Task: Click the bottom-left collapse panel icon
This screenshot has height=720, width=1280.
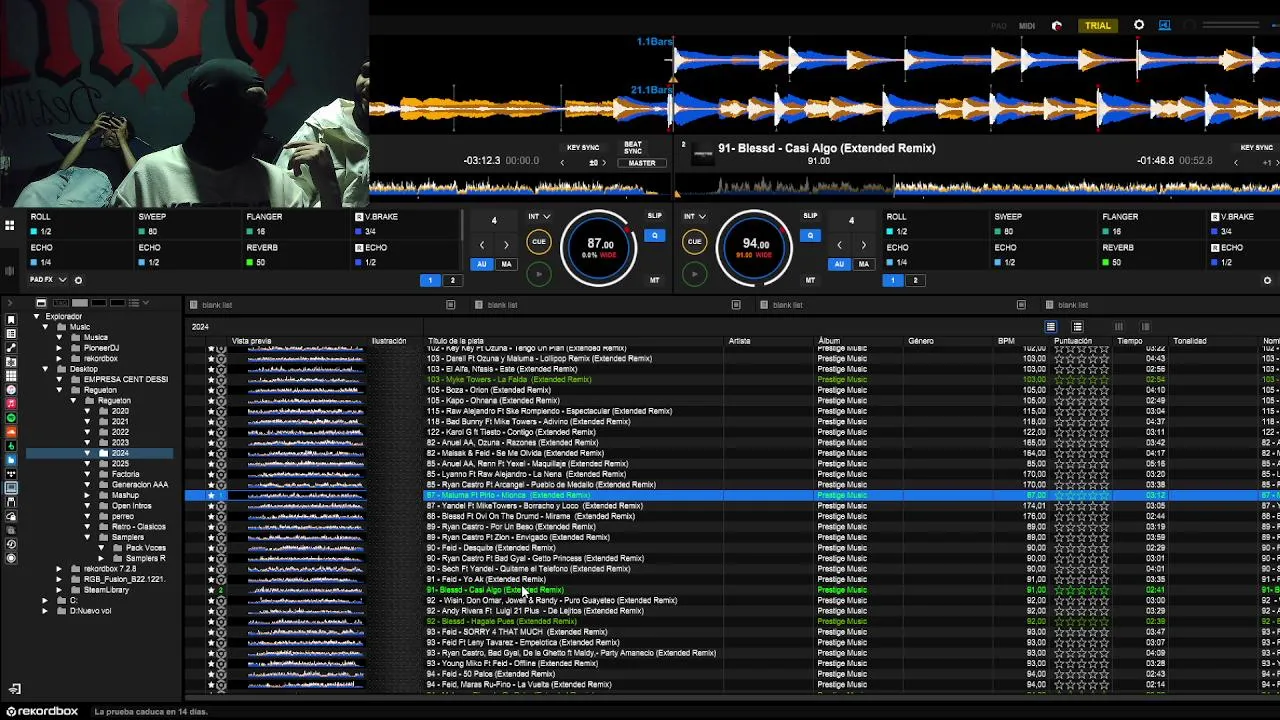Action: coord(14,689)
